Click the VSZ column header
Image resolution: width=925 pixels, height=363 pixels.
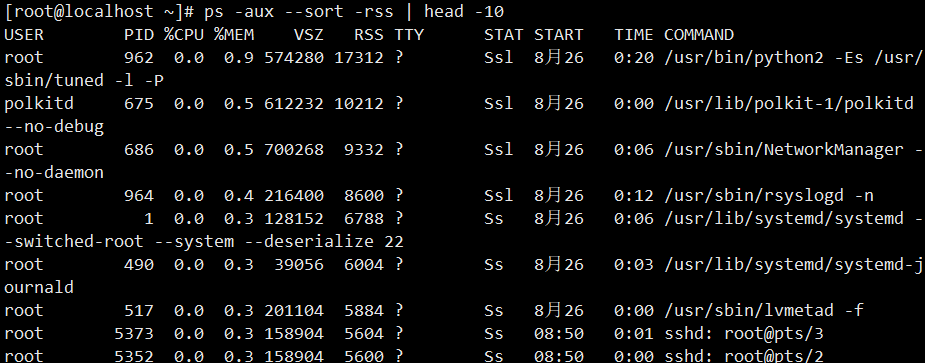pos(309,35)
